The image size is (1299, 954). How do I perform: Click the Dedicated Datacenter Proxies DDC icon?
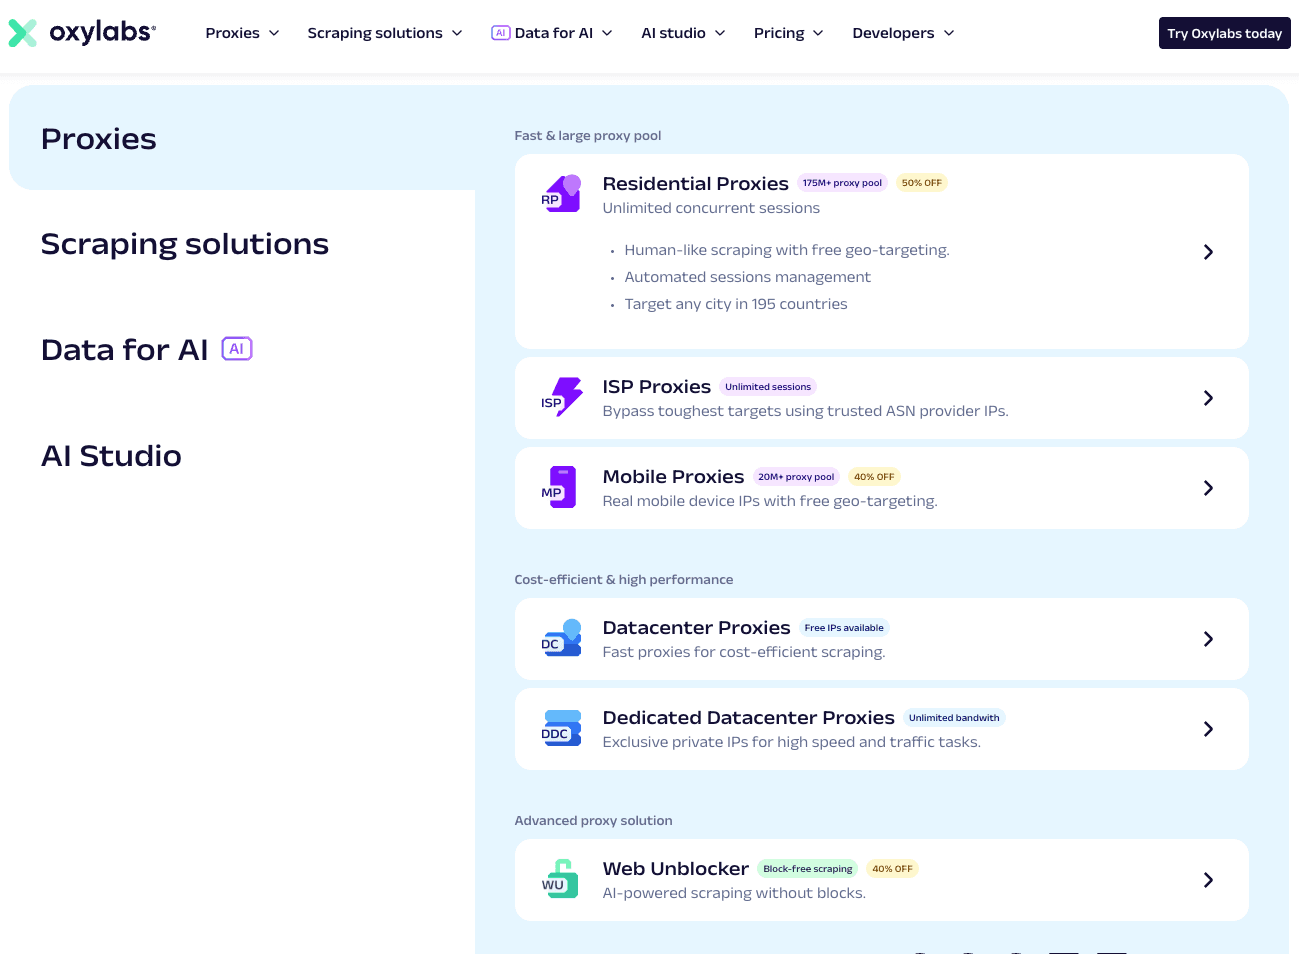click(561, 728)
